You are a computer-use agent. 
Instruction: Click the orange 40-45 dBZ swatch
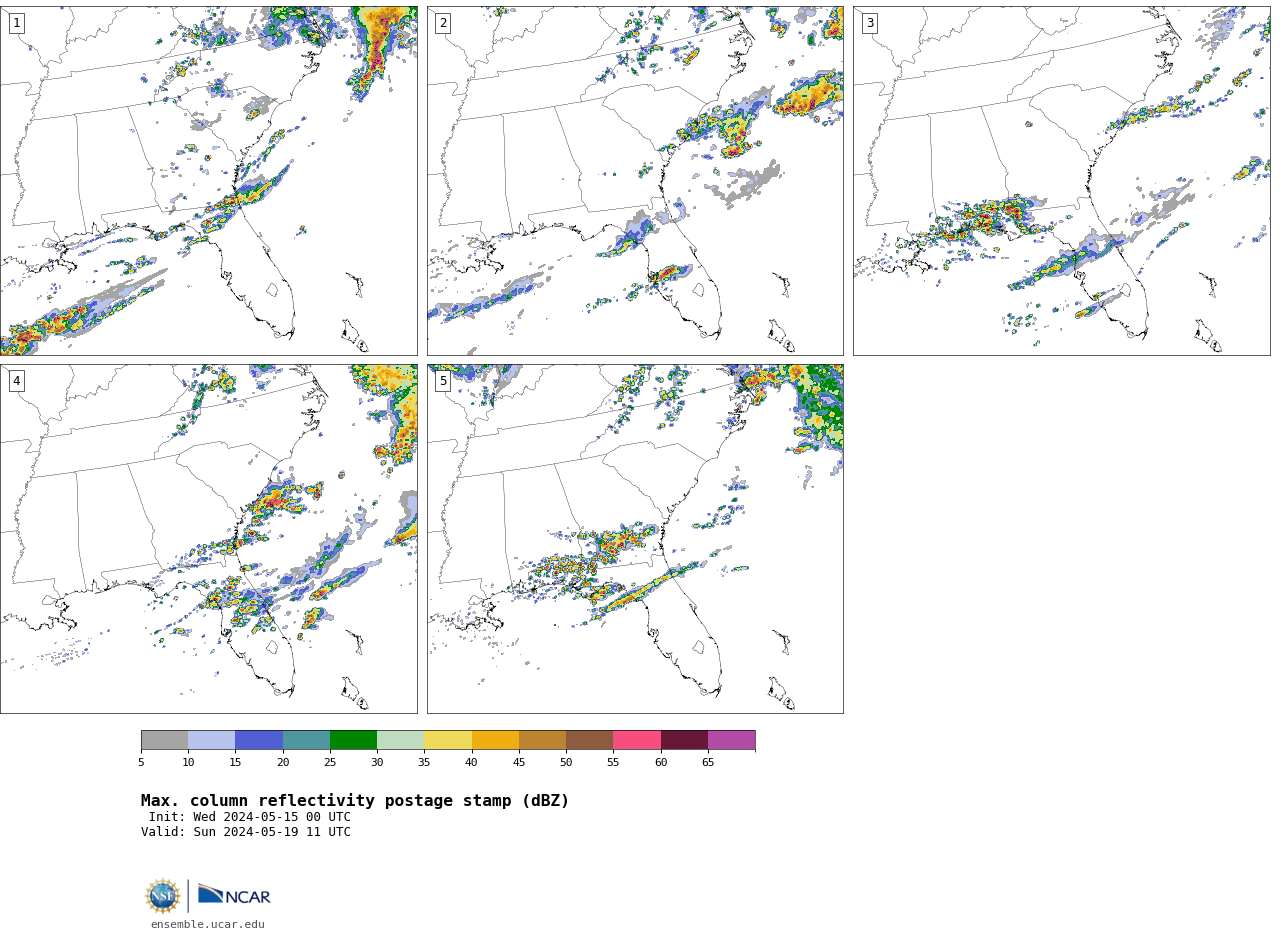[495, 740]
